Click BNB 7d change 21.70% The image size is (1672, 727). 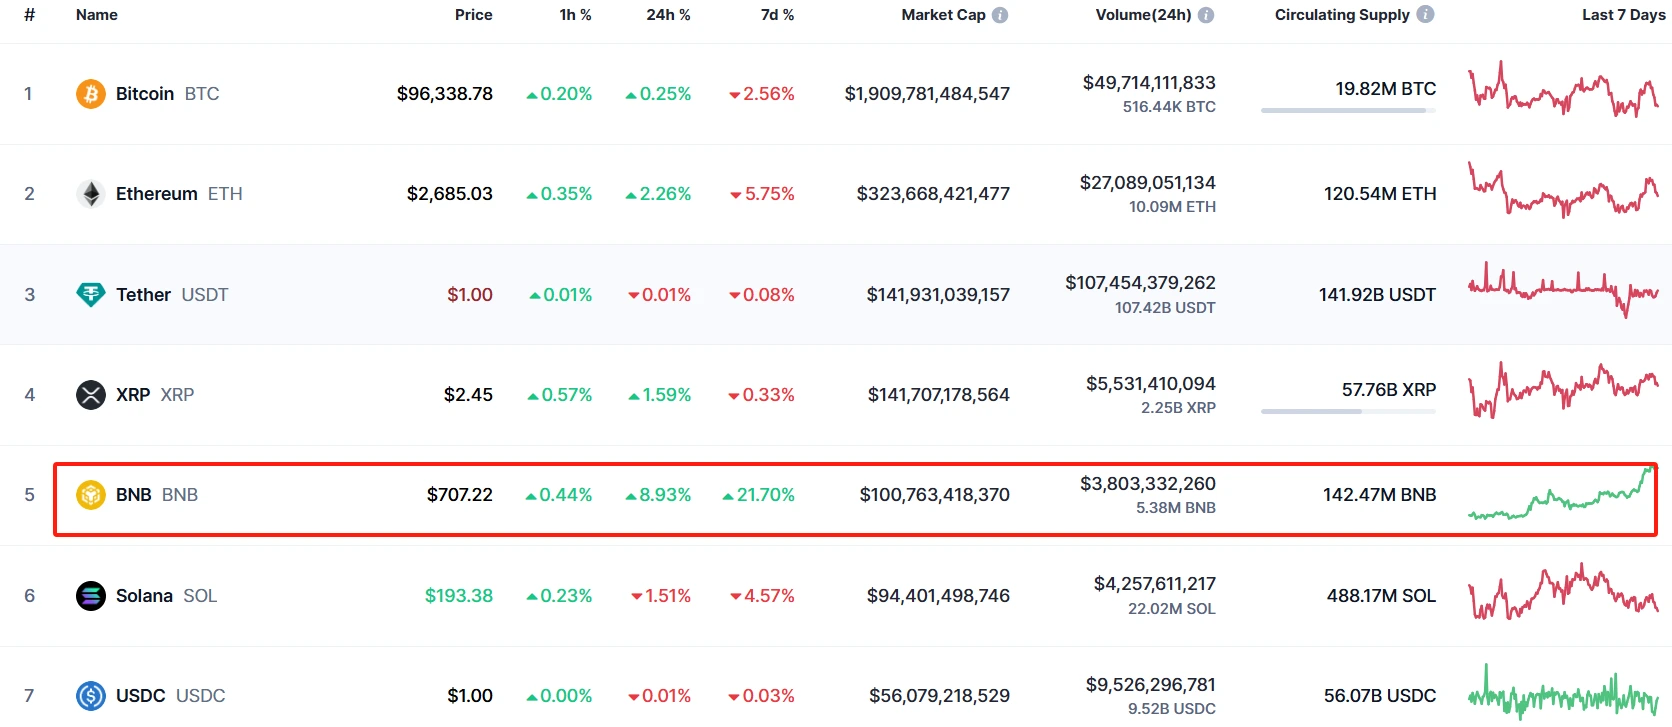(758, 495)
